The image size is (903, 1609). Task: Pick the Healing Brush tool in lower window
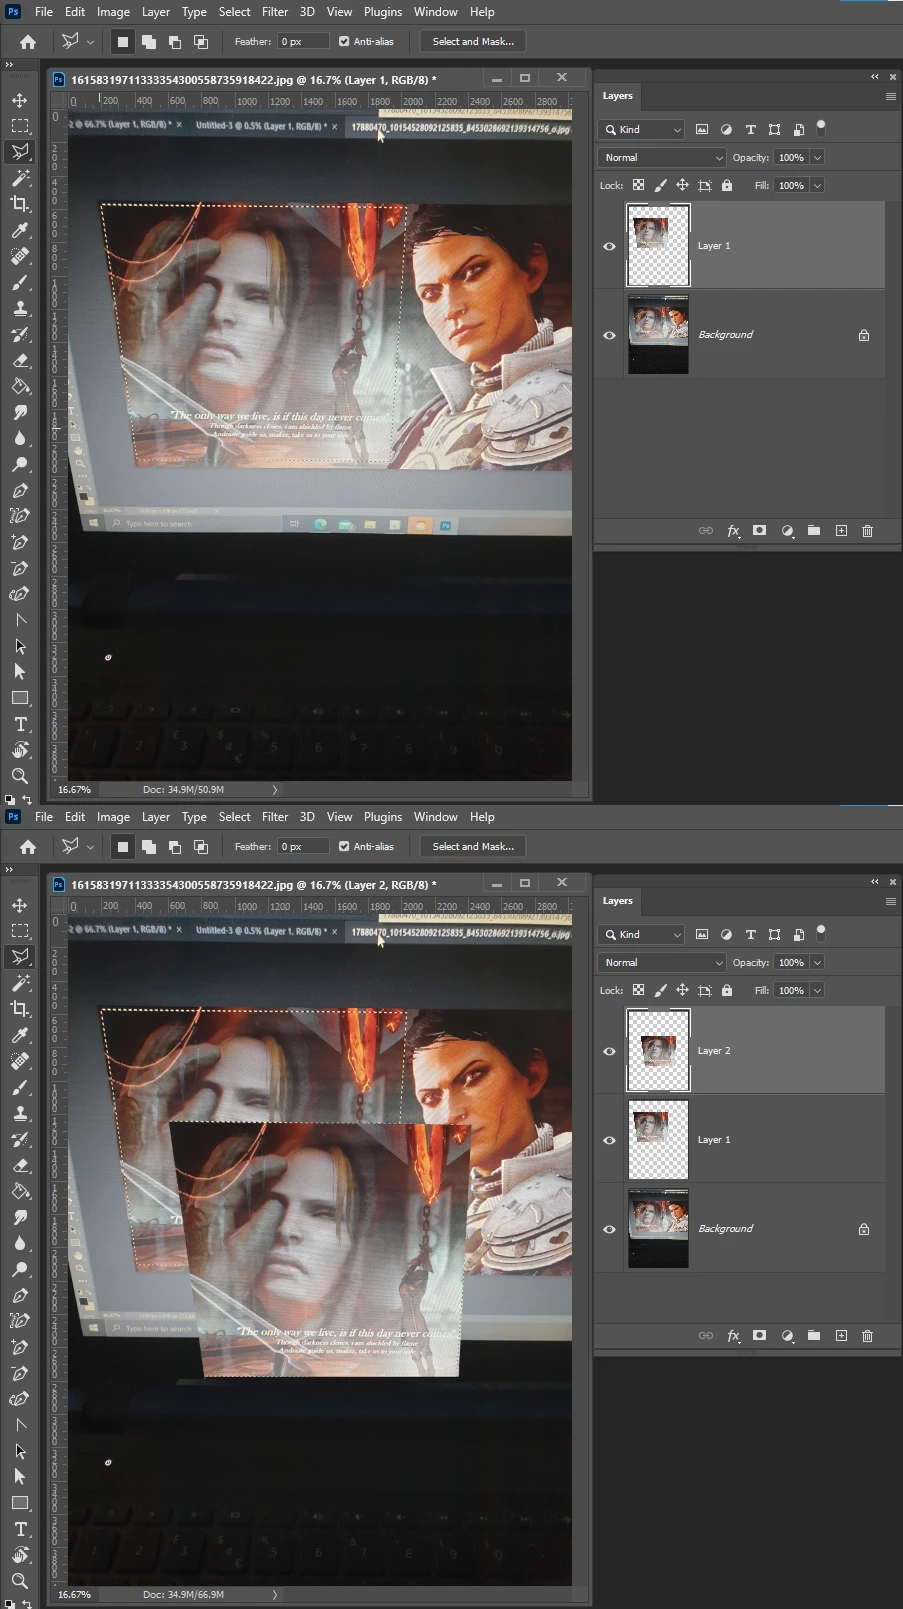point(19,1061)
